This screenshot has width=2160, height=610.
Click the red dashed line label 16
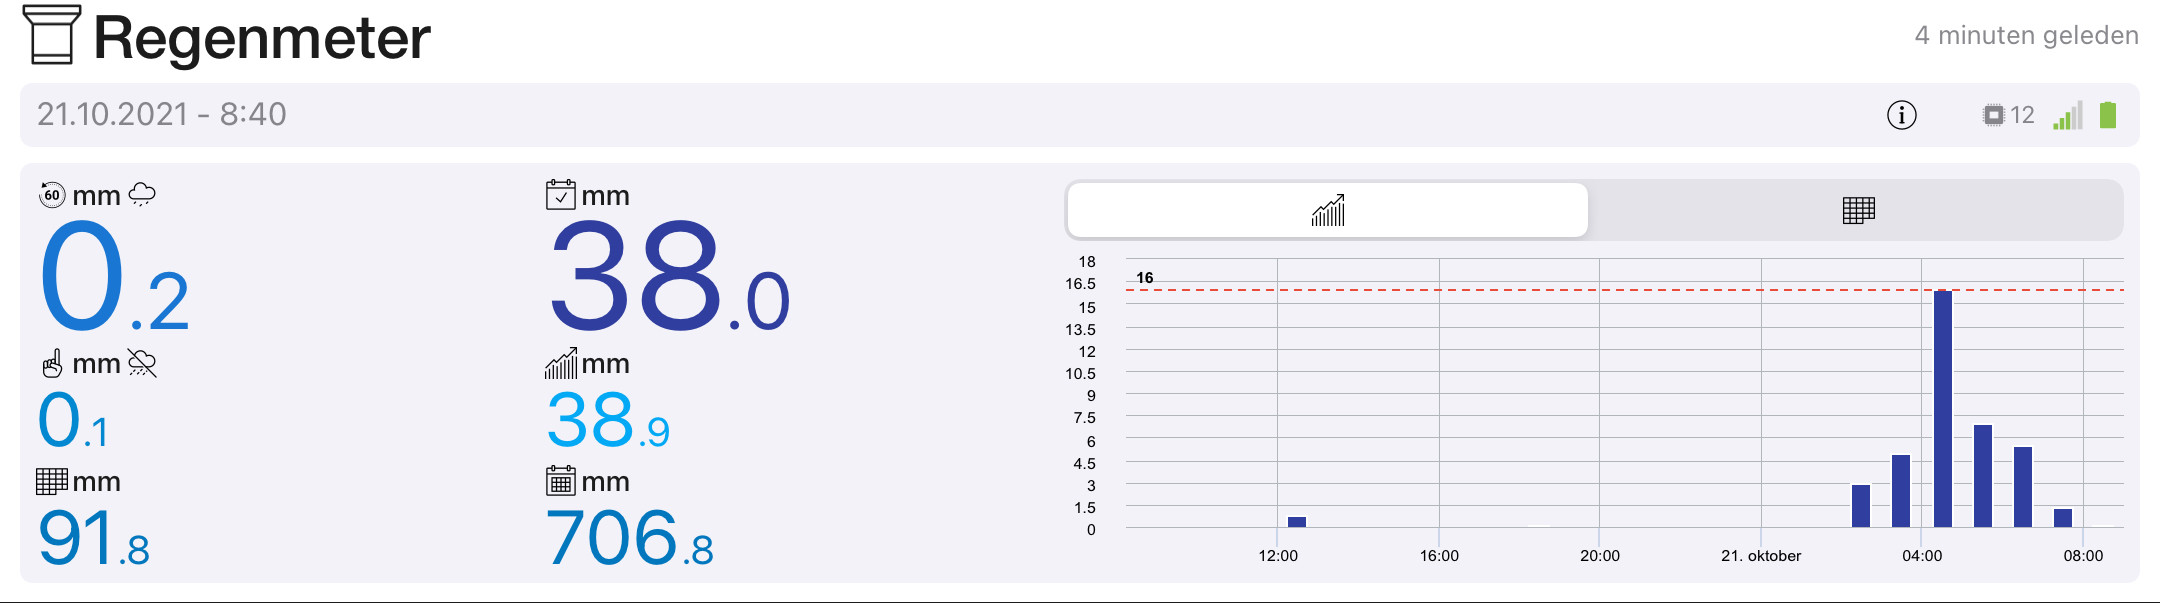tap(1145, 278)
